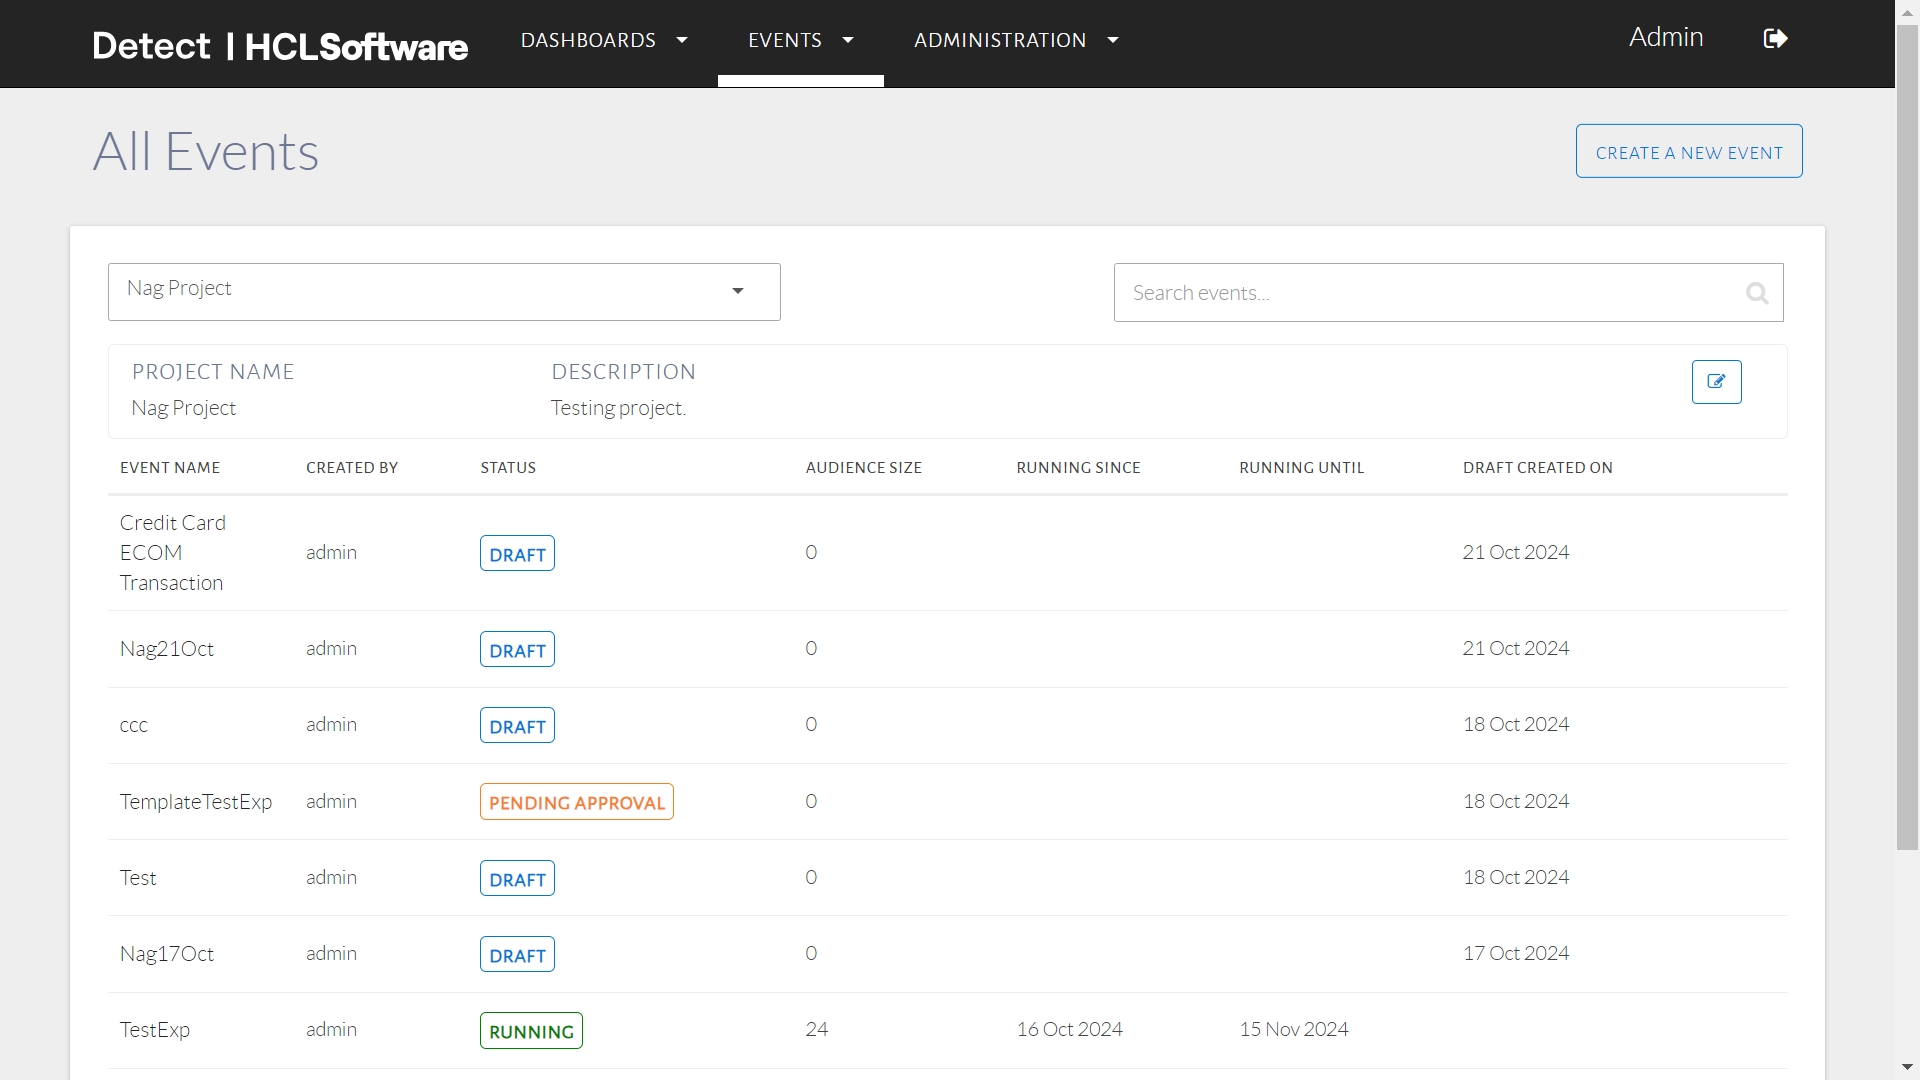Click the search magnifier icon

click(1756, 293)
